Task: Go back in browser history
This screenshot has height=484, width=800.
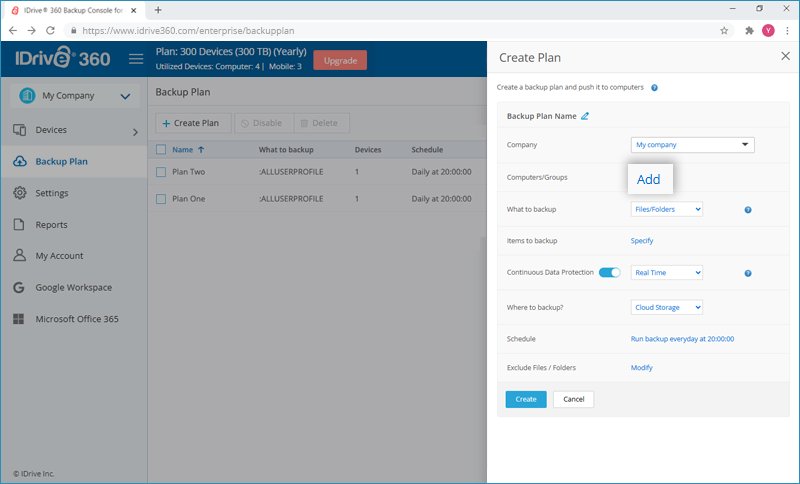Action: tap(13, 31)
